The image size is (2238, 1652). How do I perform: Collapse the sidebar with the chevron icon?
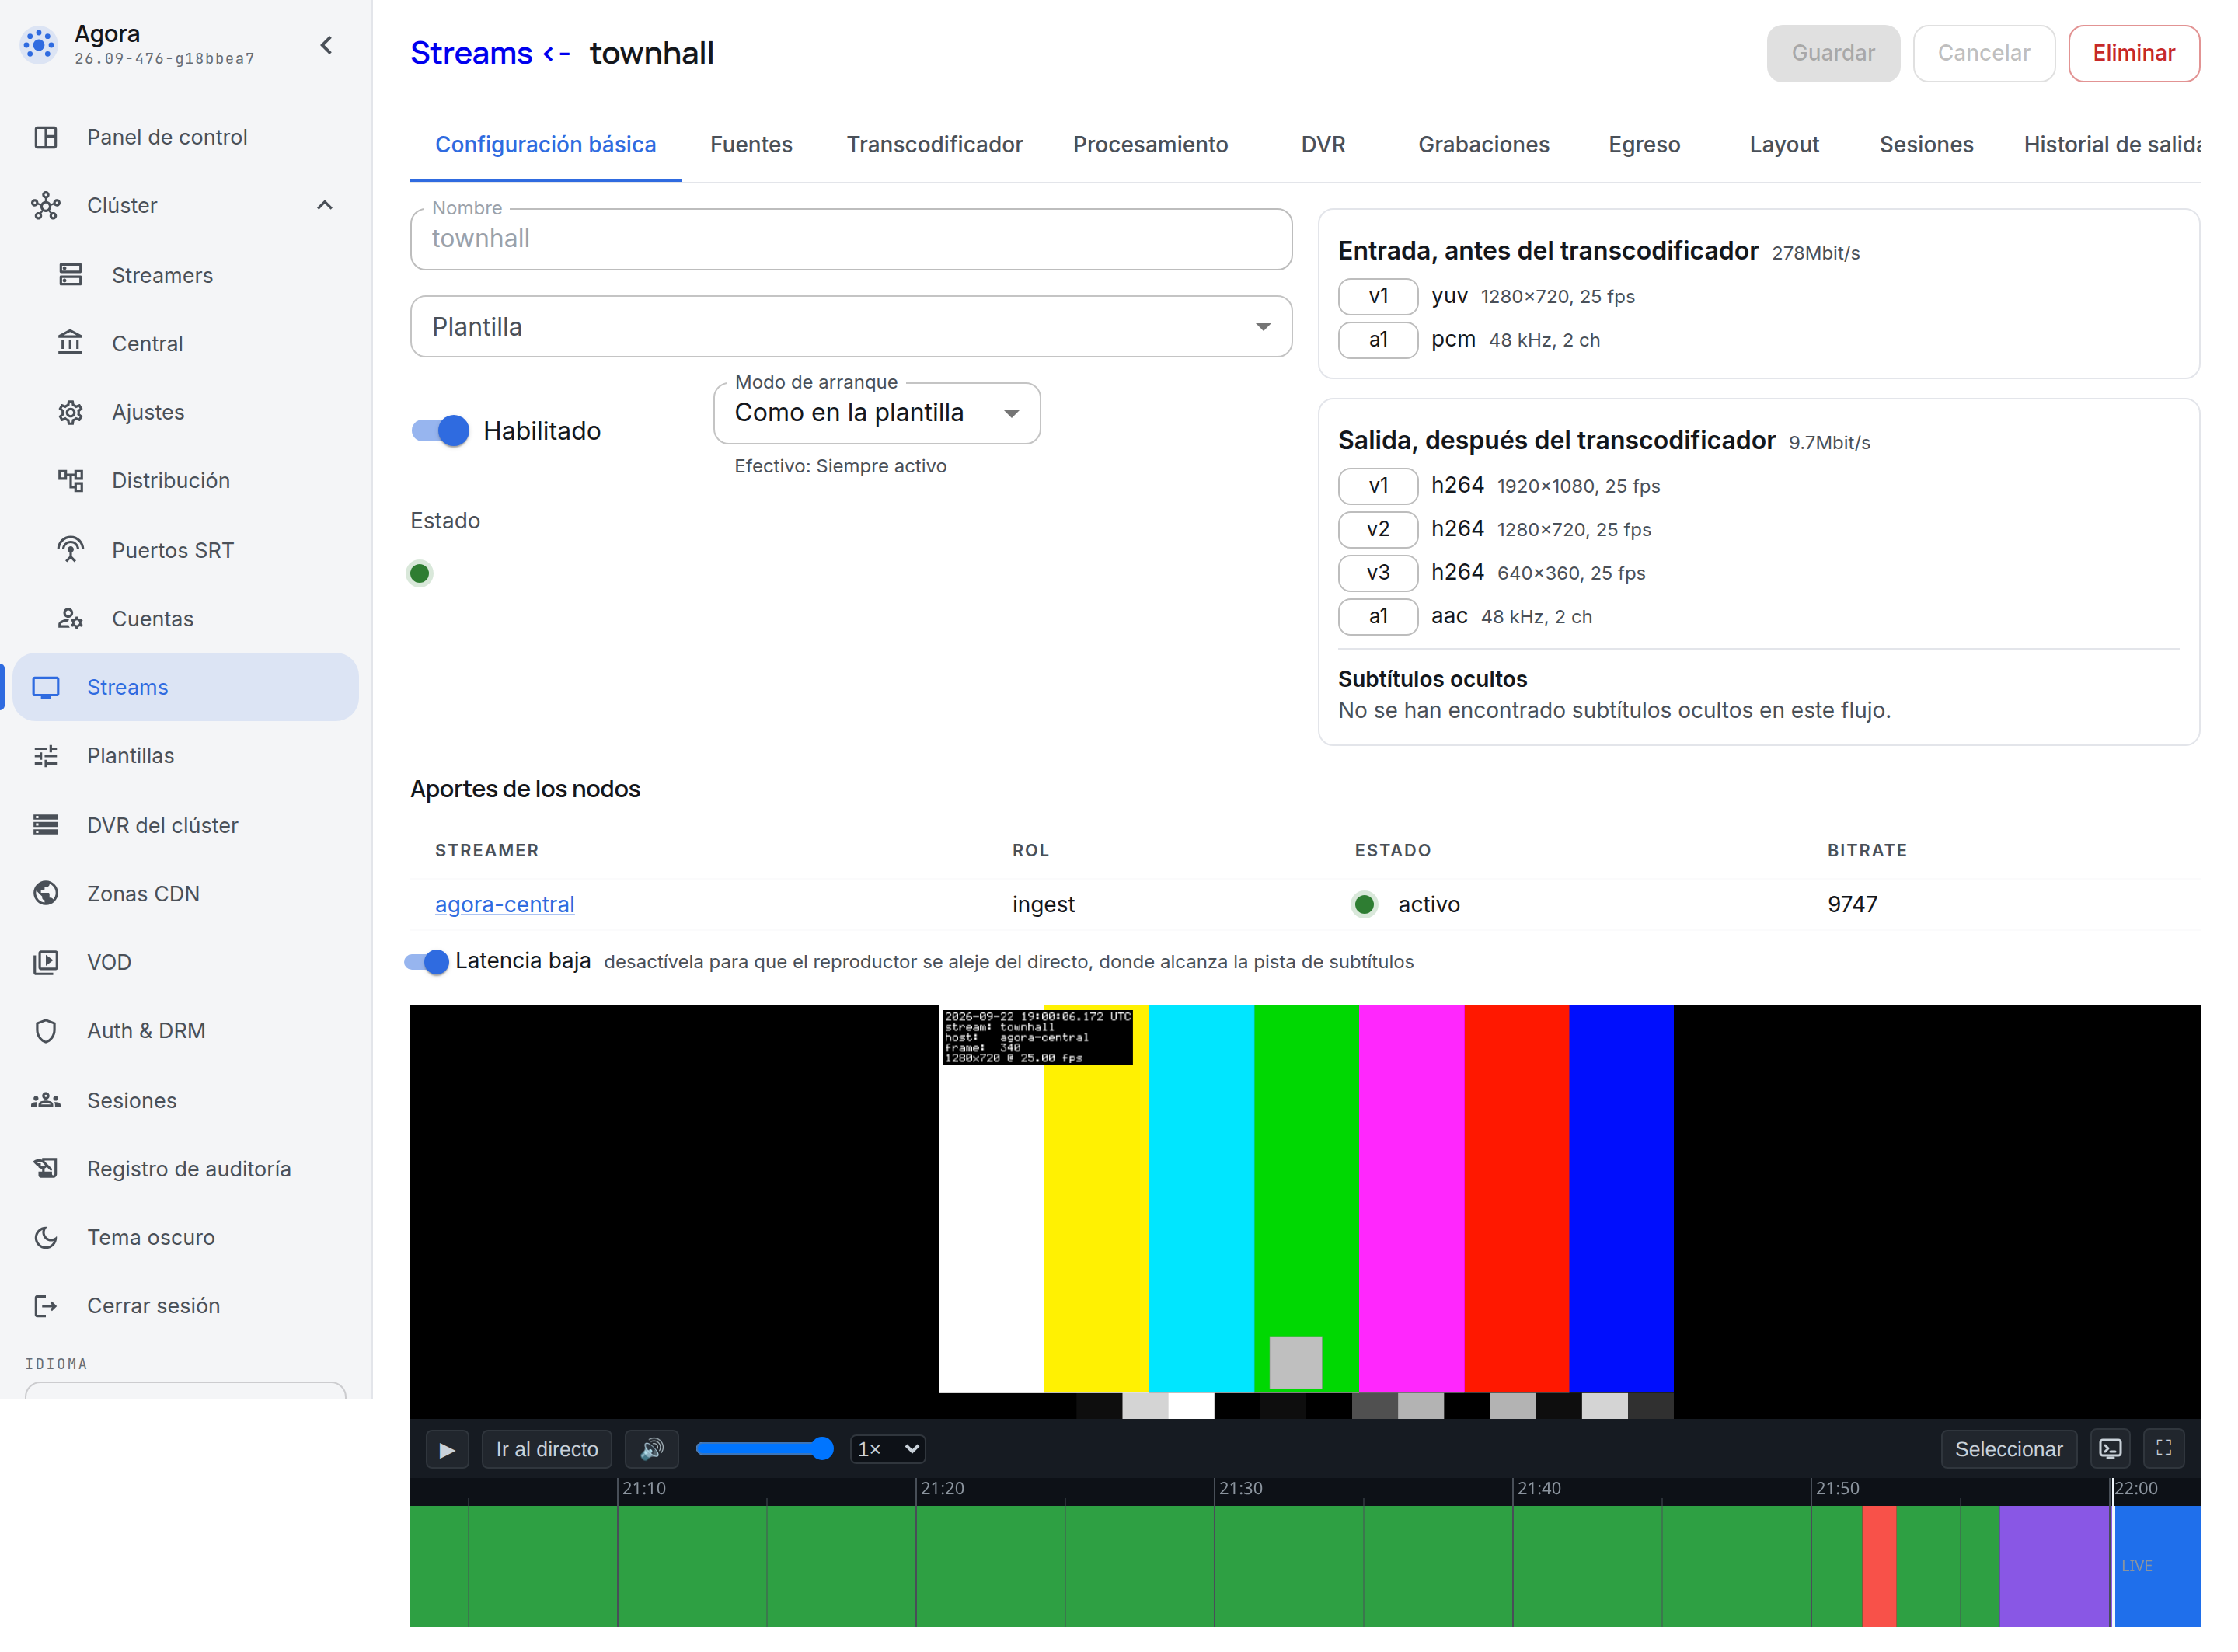pyautogui.click(x=326, y=45)
